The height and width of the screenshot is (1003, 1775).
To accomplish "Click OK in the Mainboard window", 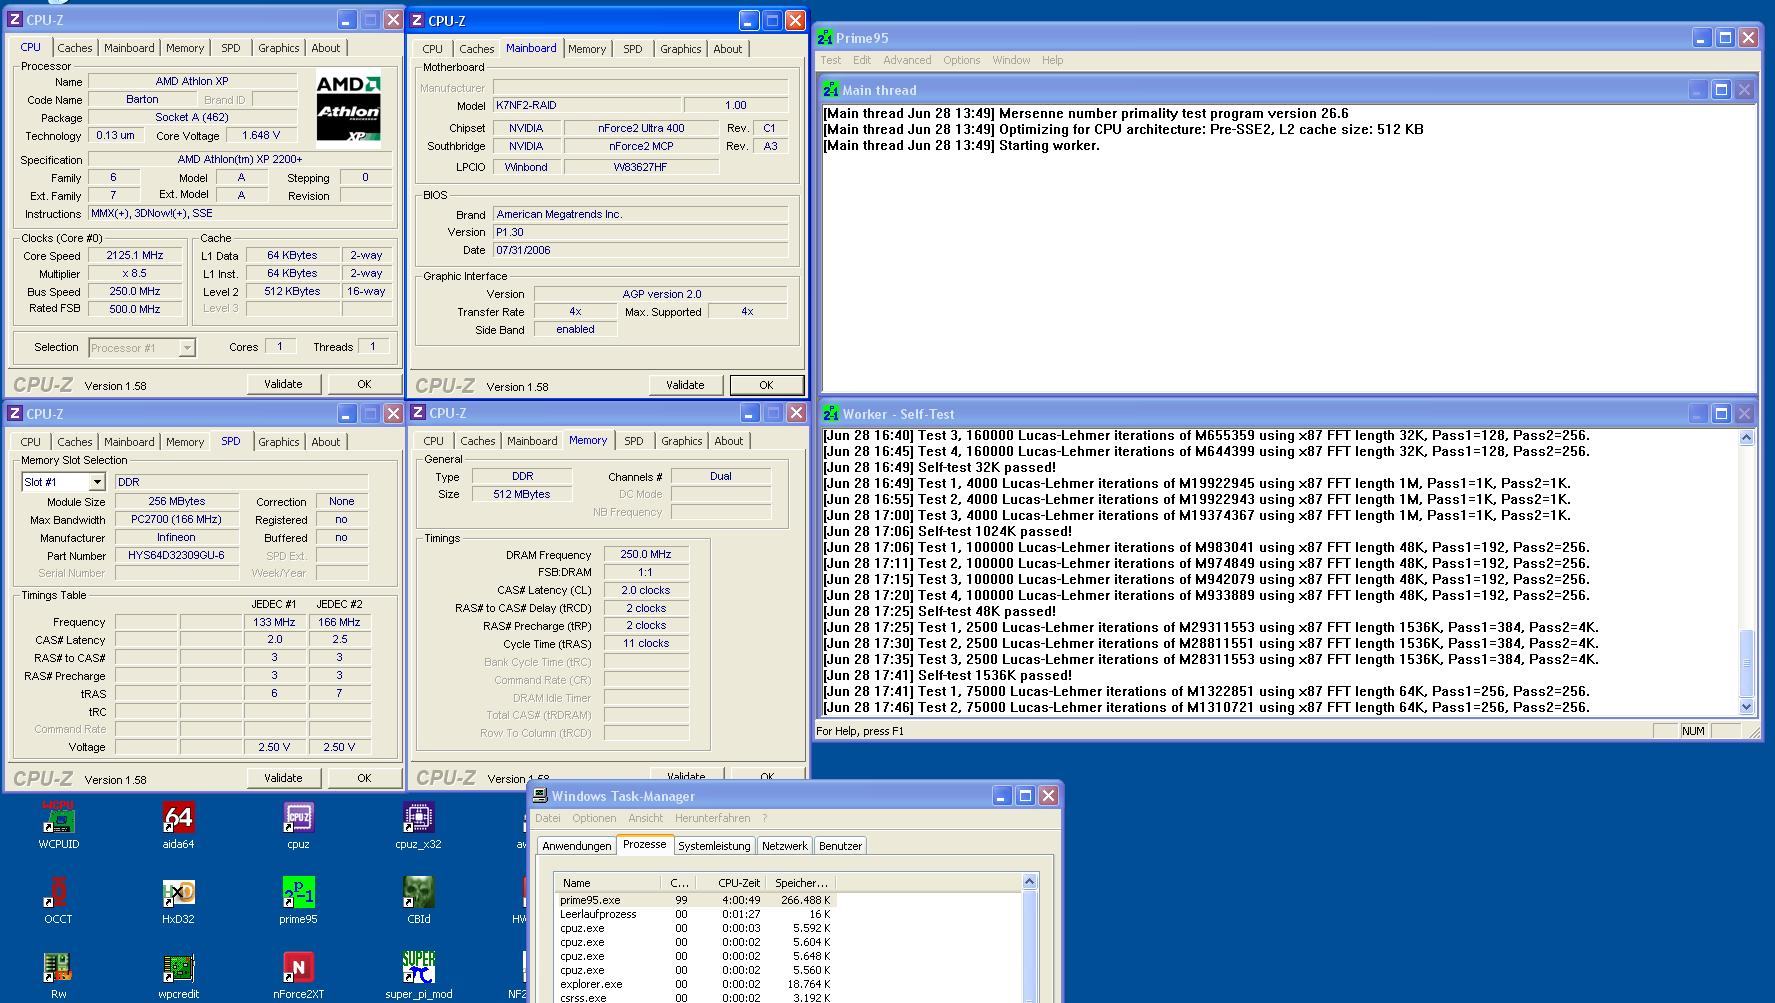I will coord(766,385).
